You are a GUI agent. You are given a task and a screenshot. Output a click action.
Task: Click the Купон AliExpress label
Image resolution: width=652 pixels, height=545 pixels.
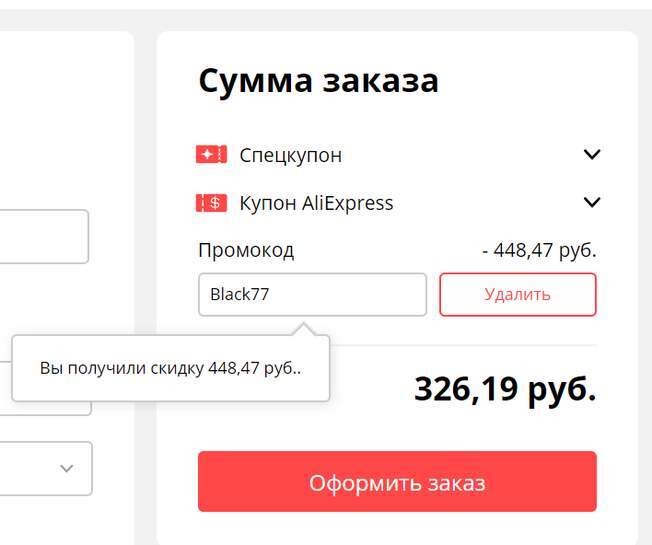316,203
